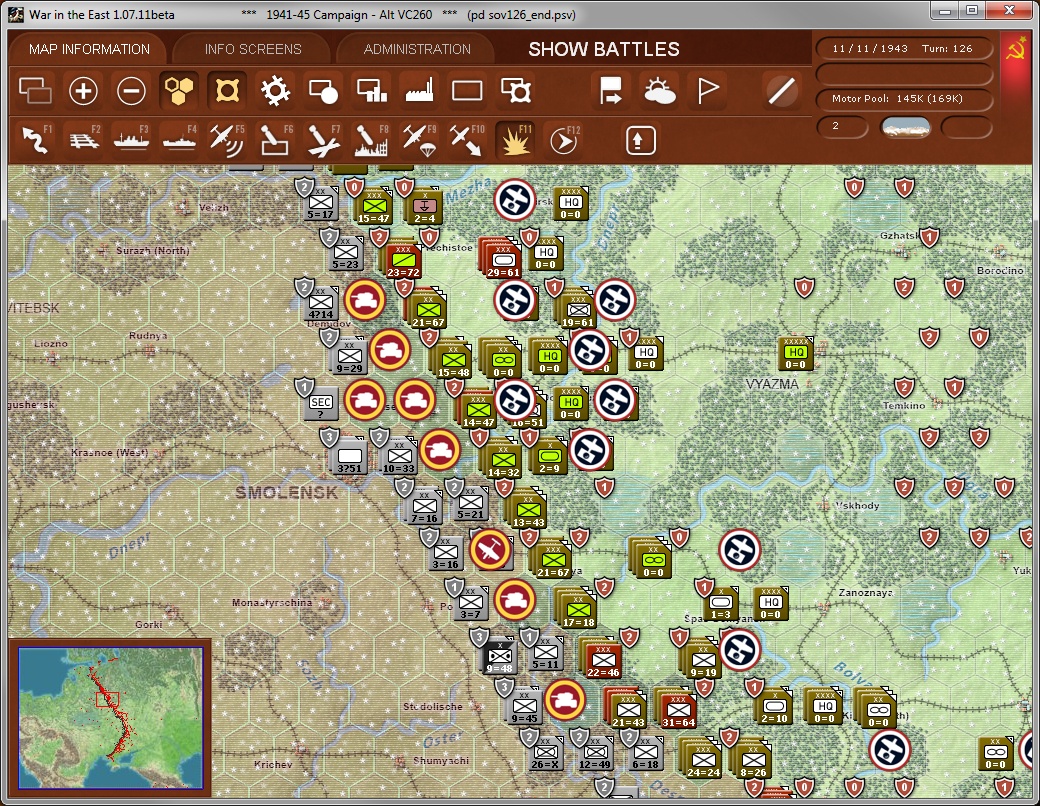Click the minimap overview thumbnail
Viewport: 1040px width, 806px height.
[x=110, y=718]
